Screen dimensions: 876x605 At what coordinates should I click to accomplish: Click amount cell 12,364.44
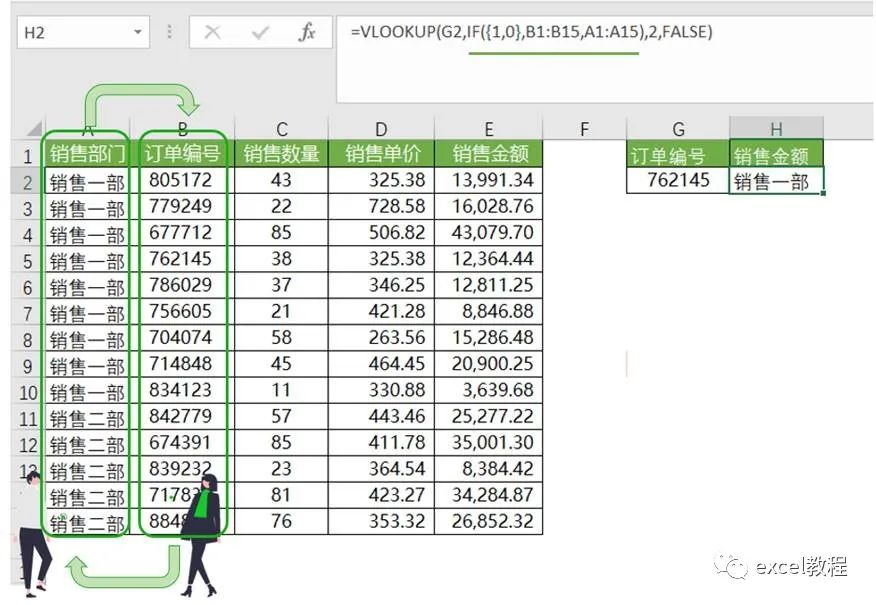pyautogui.click(x=488, y=259)
